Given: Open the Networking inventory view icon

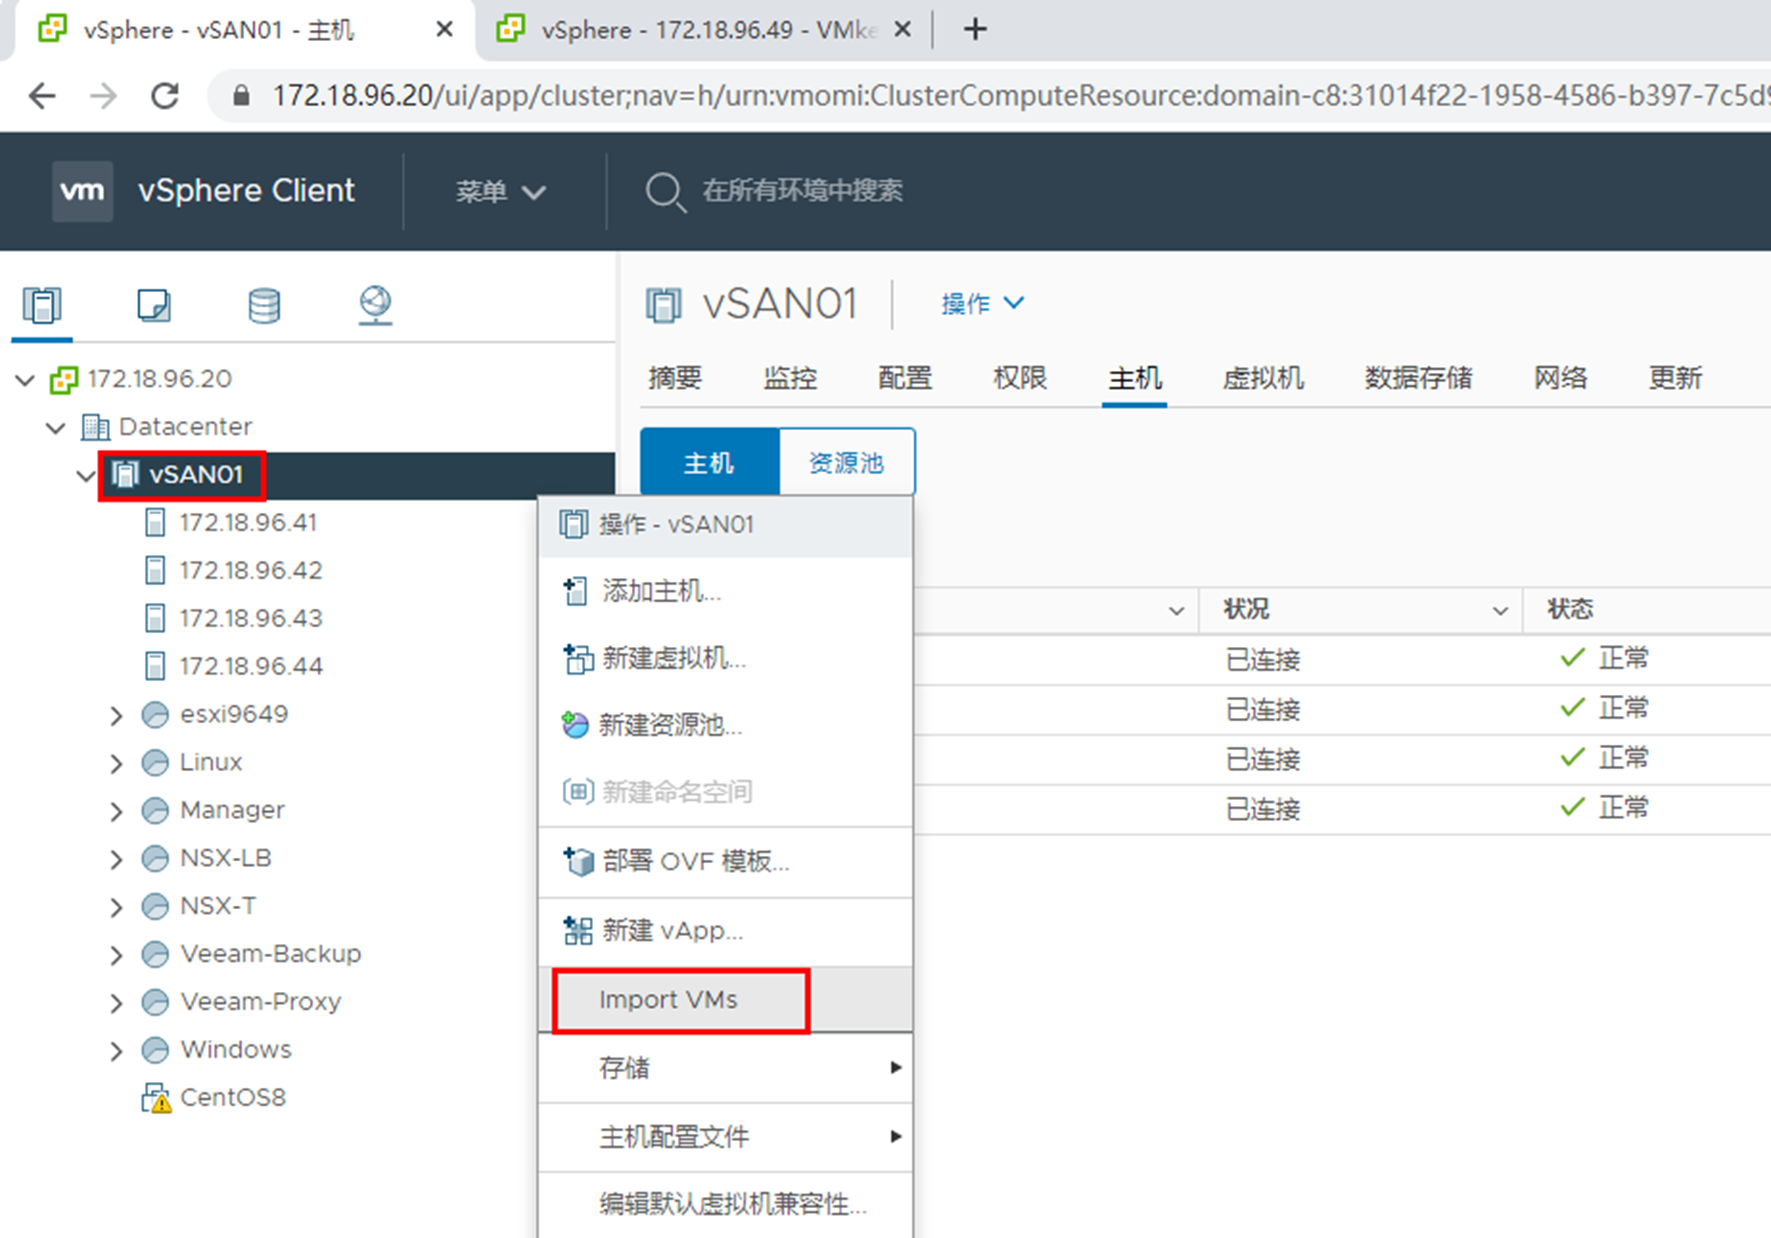Looking at the screenshot, I should tap(375, 305).
